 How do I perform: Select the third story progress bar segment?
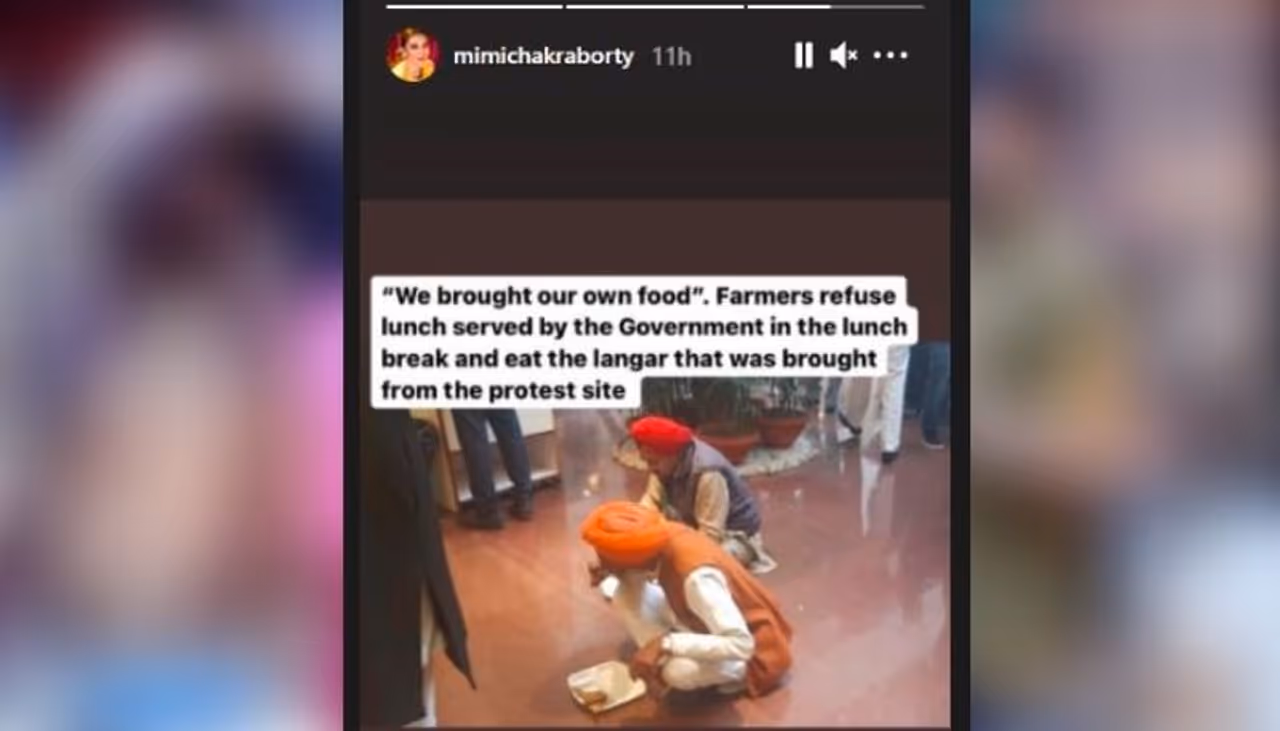[x=835, y=6]
